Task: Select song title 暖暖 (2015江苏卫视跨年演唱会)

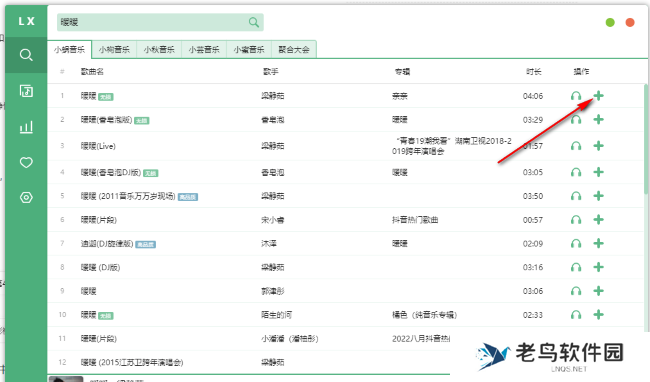Action: [132, 363]
